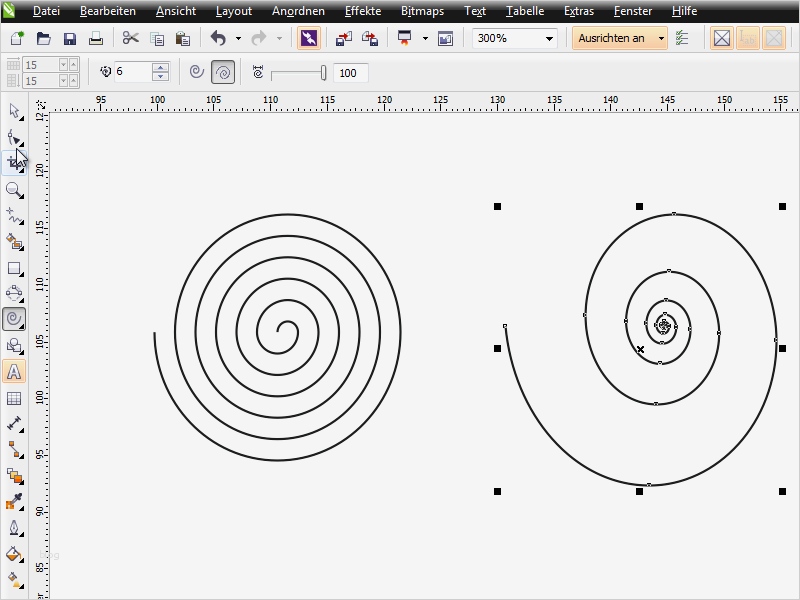Screen dimensions: 800x600
Task: Enable symmetric spiral mode
Action: click(196, 70)
